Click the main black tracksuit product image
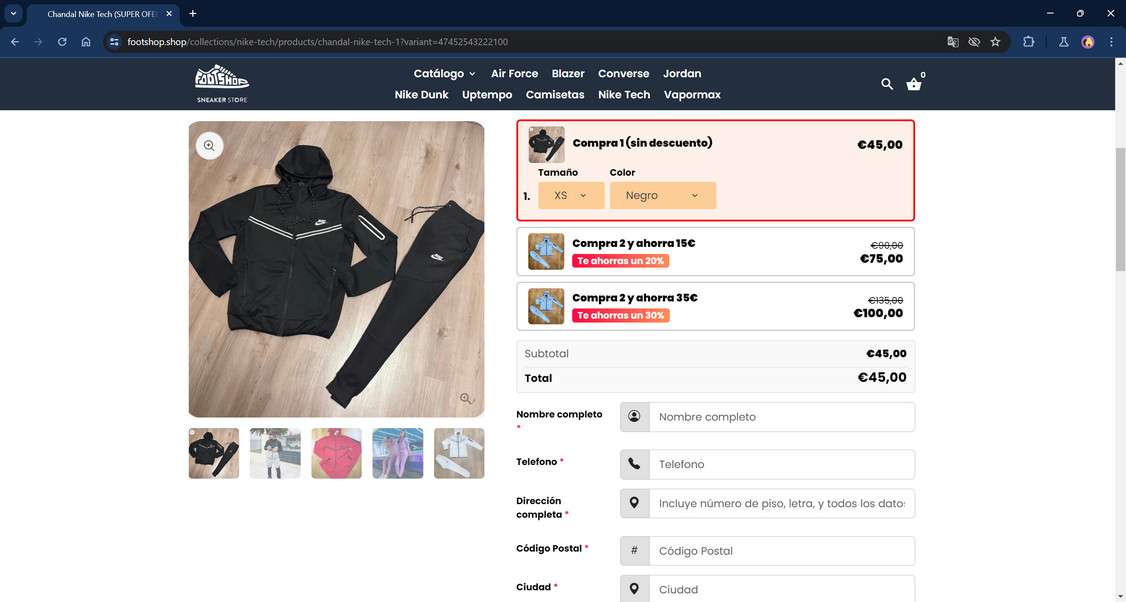This screenshot has height=602, width=1126. [336, 269]
